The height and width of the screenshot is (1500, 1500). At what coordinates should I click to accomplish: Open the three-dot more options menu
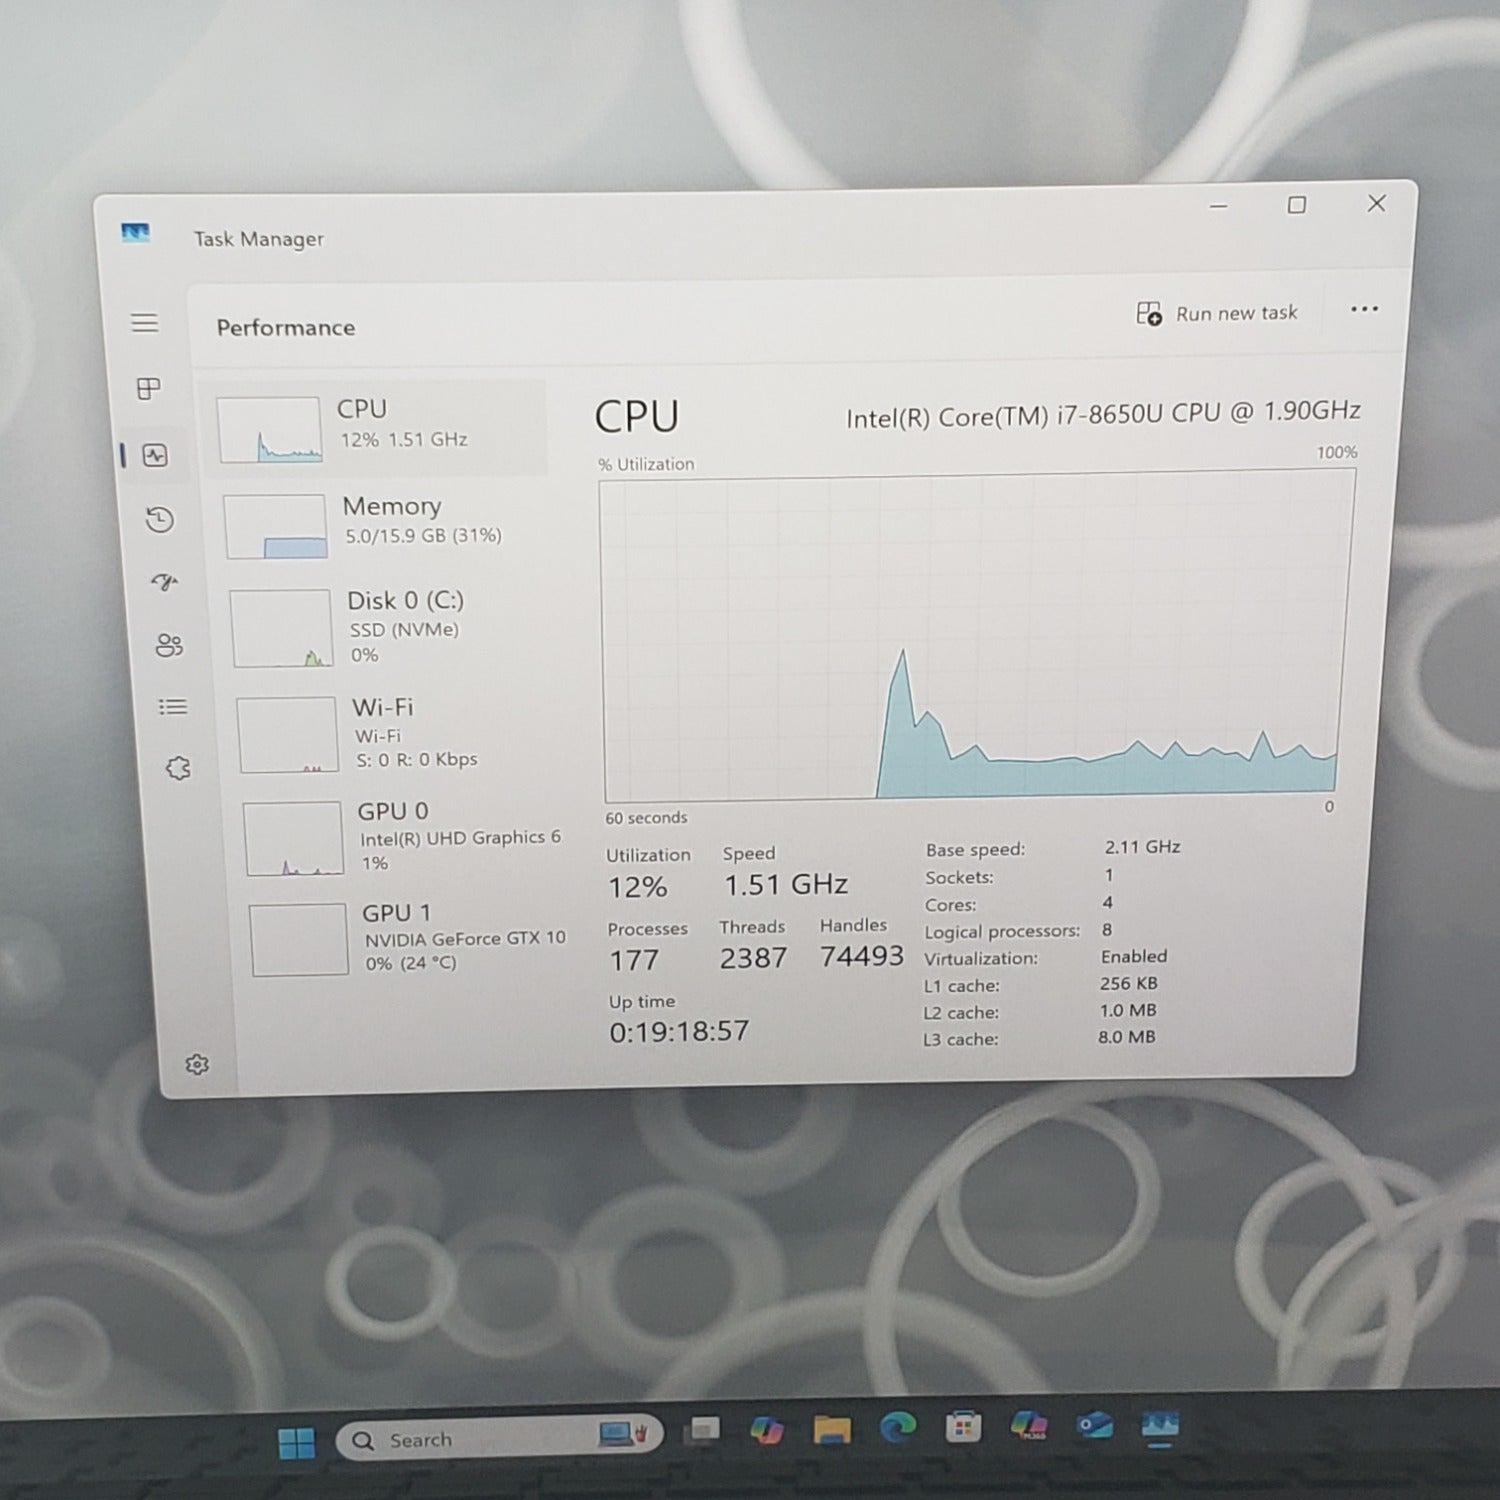tap(1364, 309)
